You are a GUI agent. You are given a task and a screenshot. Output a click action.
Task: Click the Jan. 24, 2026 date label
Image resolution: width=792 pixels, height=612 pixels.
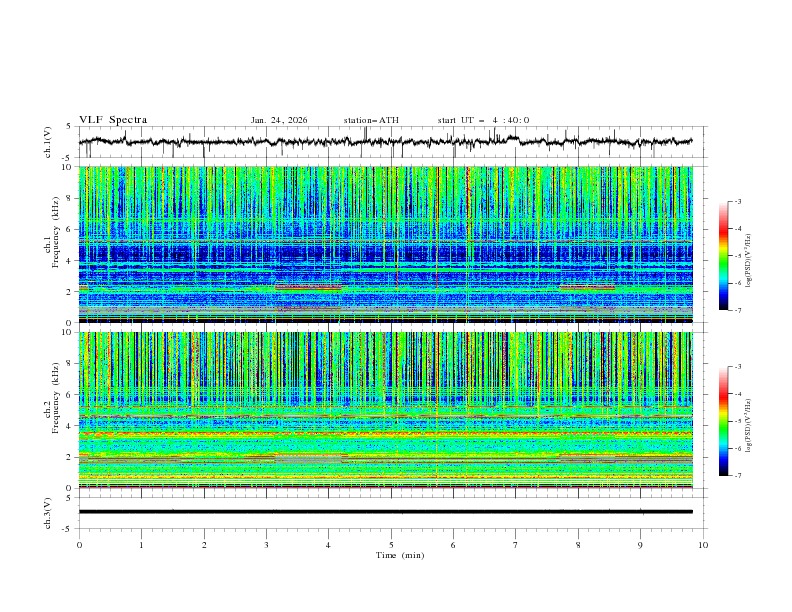pyautogui.click(x=279, y=120)
